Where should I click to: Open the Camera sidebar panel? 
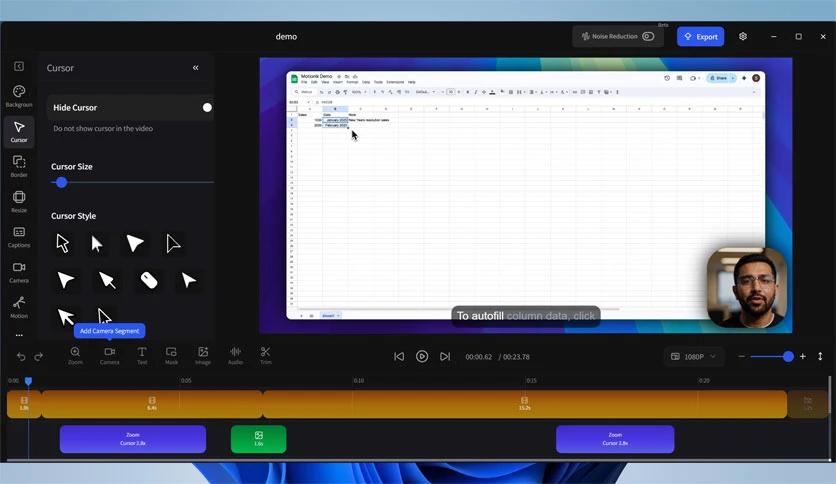[x=19, y=272]
